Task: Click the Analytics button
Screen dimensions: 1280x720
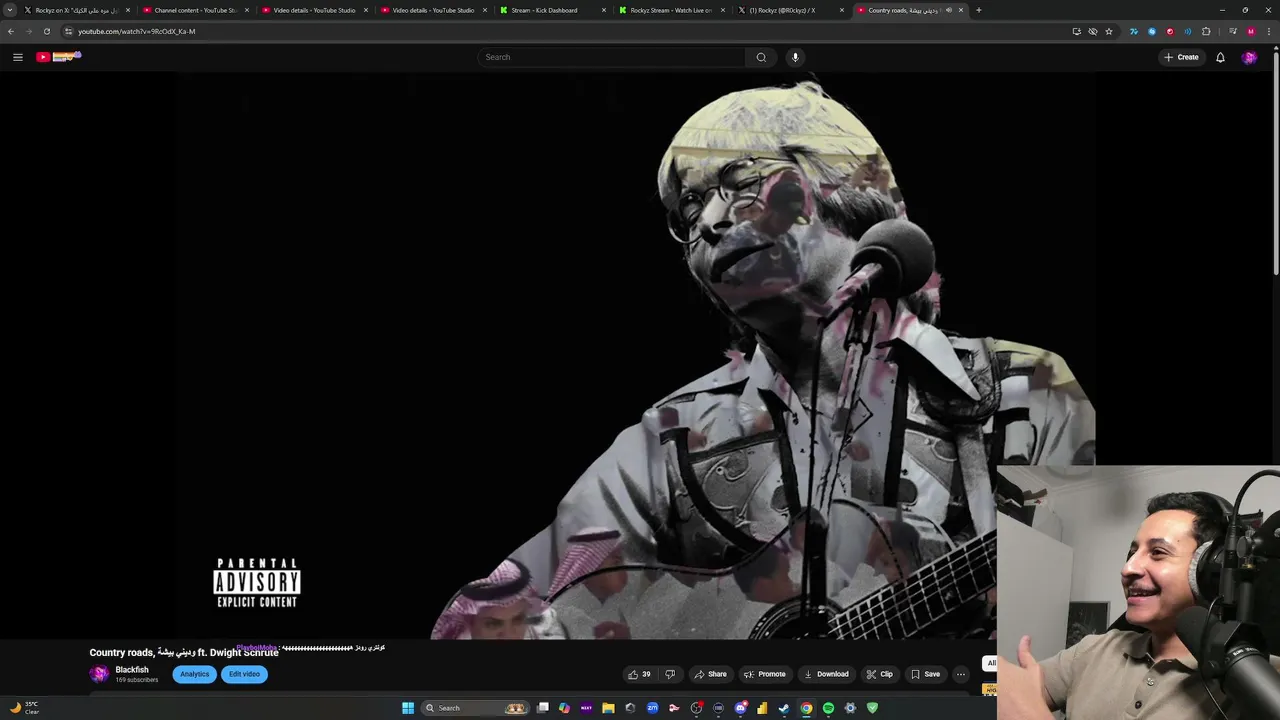Action: click(x=194, y=674)
